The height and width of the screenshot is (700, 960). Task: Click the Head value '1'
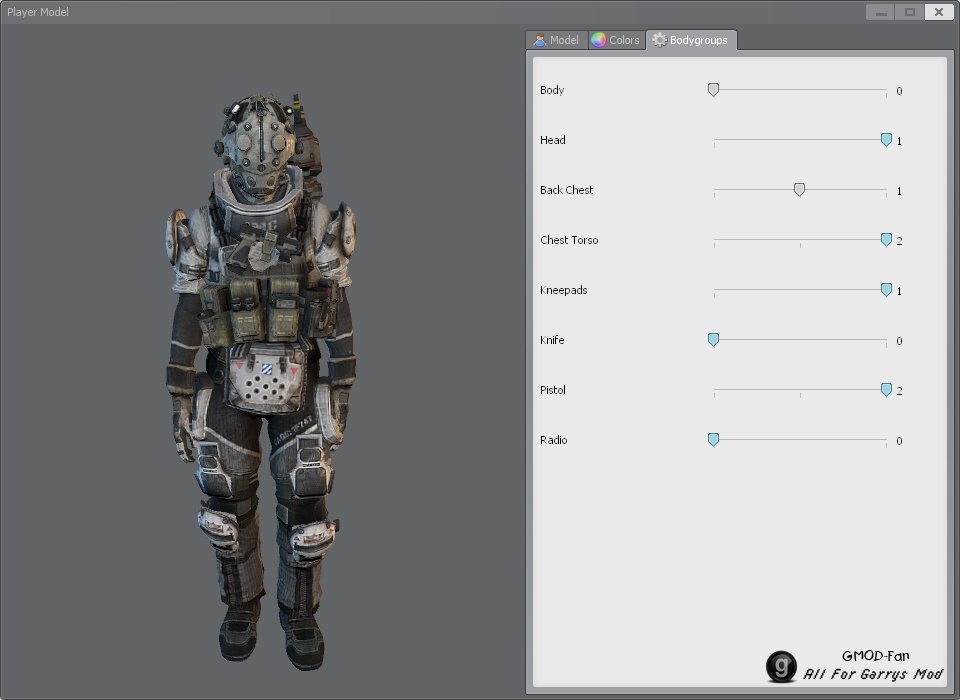point(899,141)
